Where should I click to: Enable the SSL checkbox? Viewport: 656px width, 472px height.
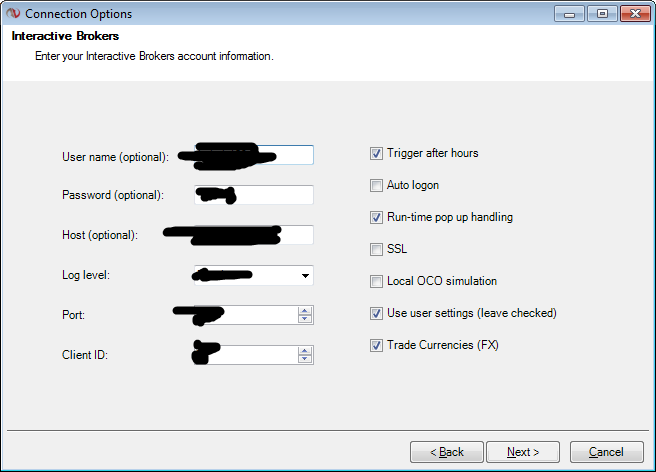(x=376, y=249)
